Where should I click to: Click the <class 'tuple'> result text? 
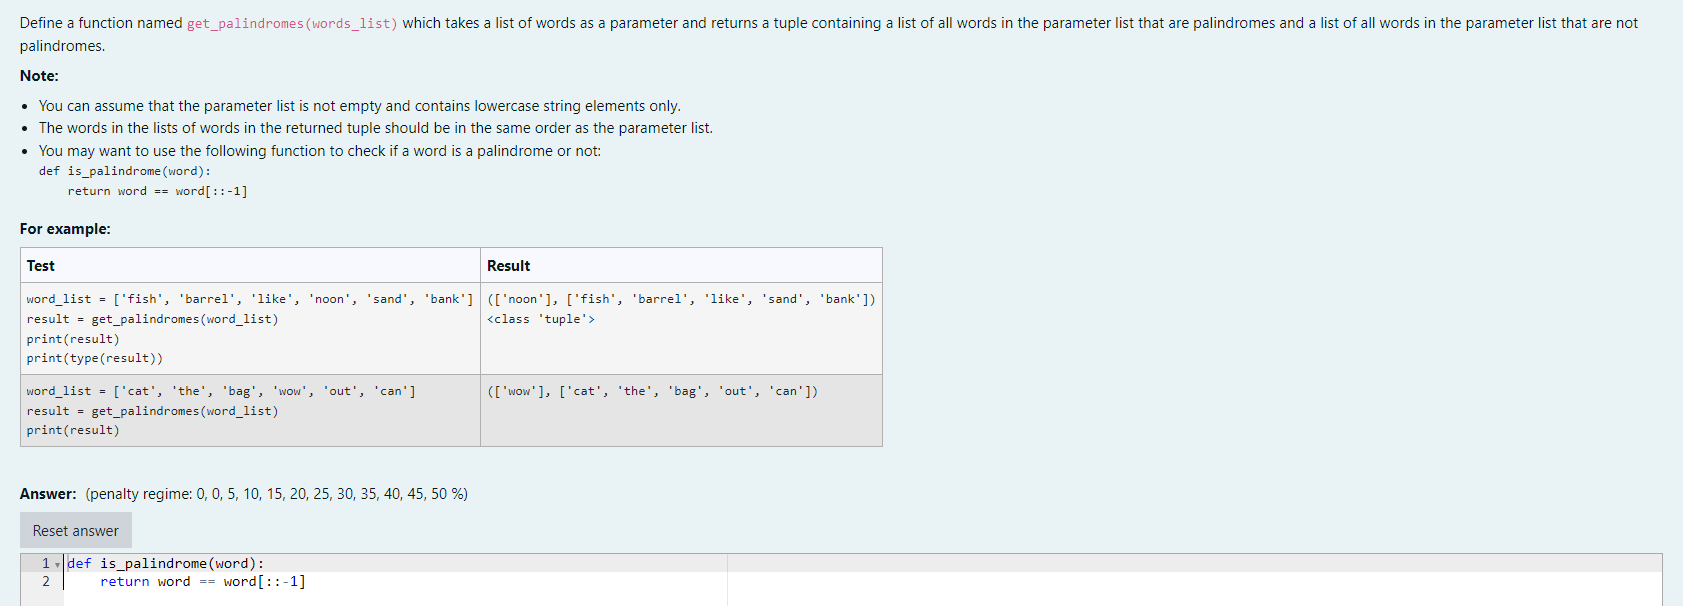541,319
